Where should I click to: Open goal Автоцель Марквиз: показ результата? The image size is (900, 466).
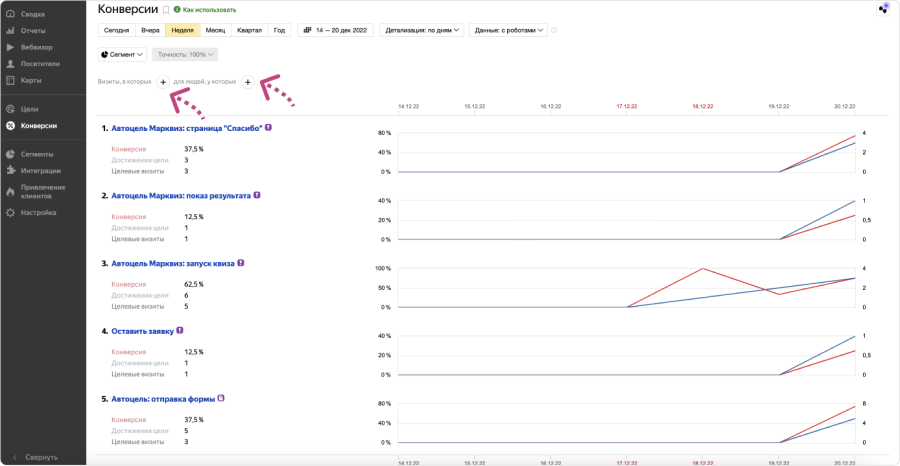181,196
